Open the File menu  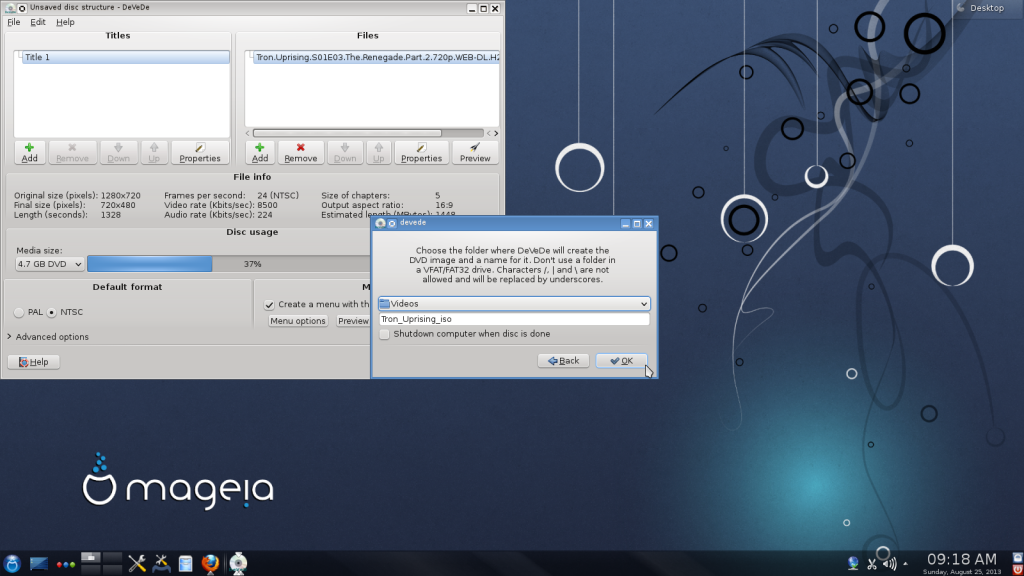click(x=14, y=22)
